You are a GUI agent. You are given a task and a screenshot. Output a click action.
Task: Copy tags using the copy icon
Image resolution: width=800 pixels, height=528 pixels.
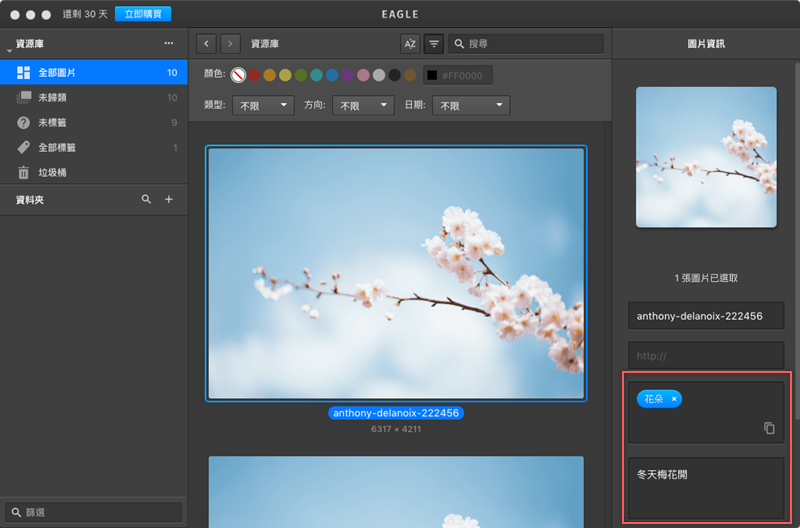point(769,428)
